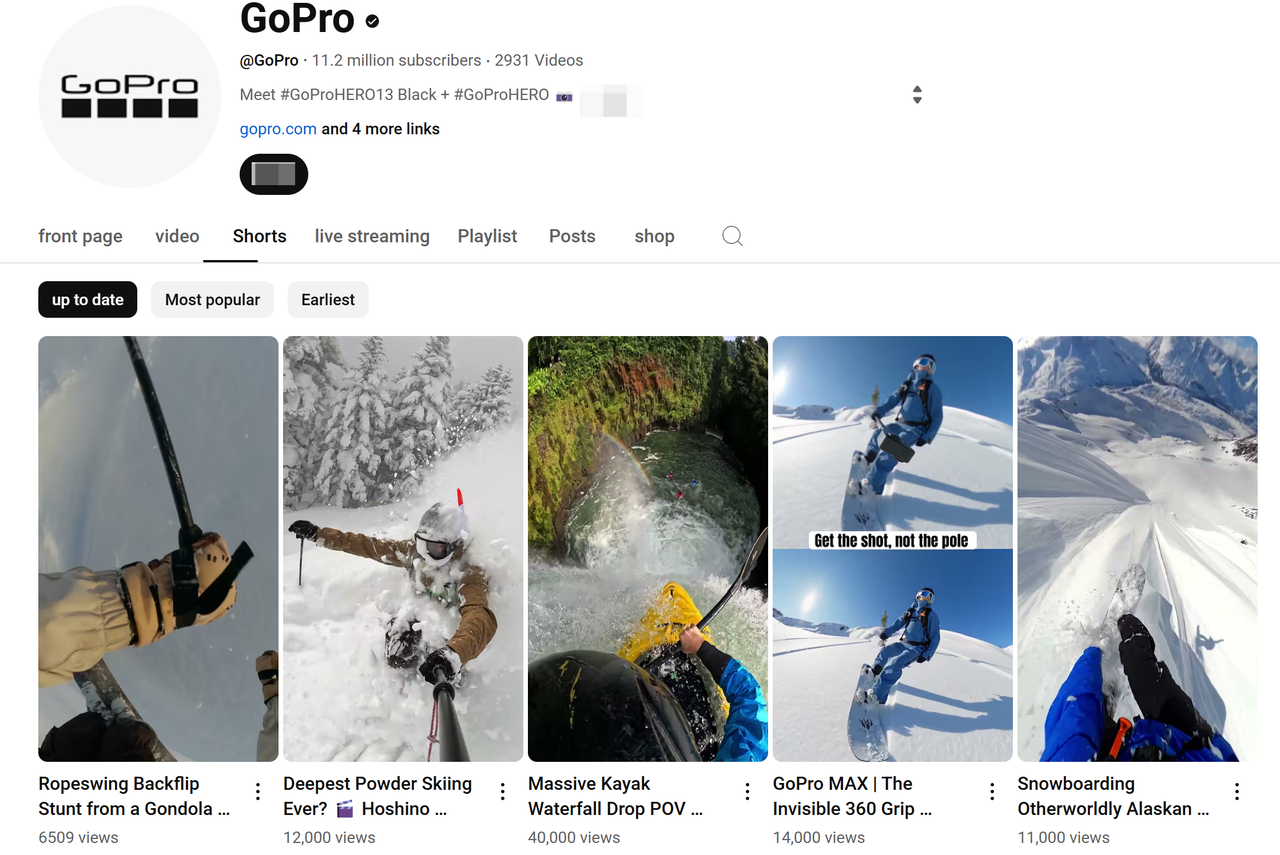The width and height of the screenshot is (1280, 855).
Task: Enable the Most popular sorting filter
Action: pyautogui.click(x=212, y=299)
